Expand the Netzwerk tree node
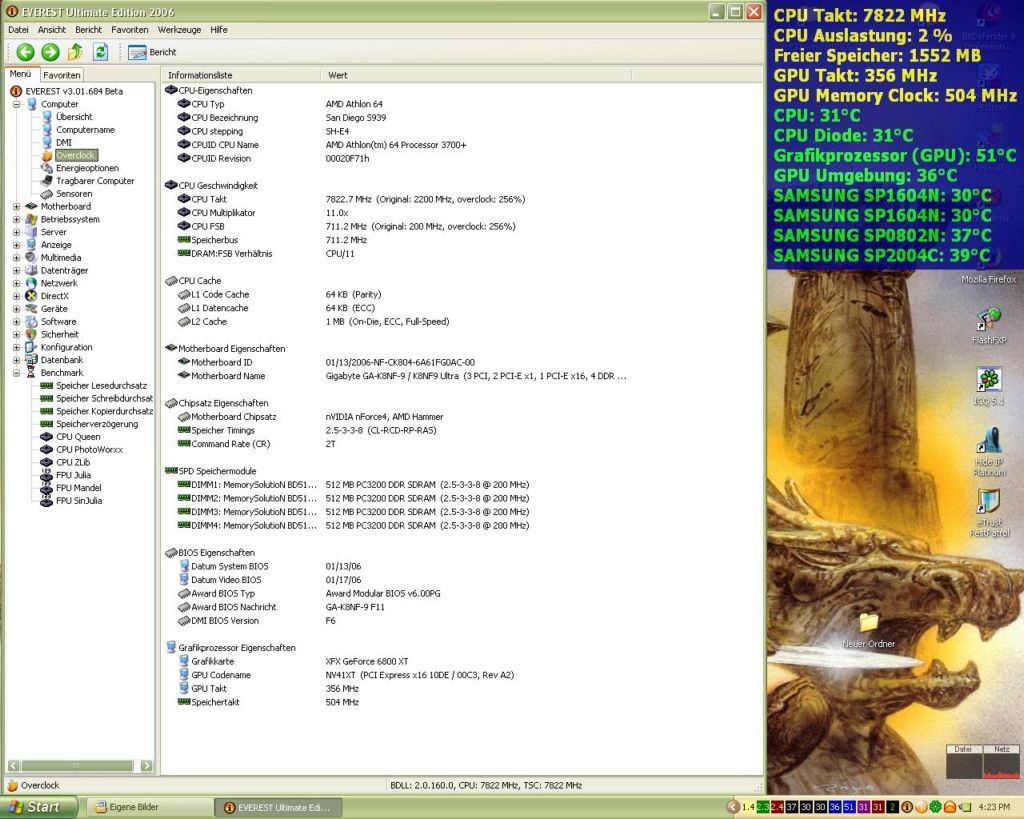The height and width of the screenshot is (819, 1024). tap(16, 283)
